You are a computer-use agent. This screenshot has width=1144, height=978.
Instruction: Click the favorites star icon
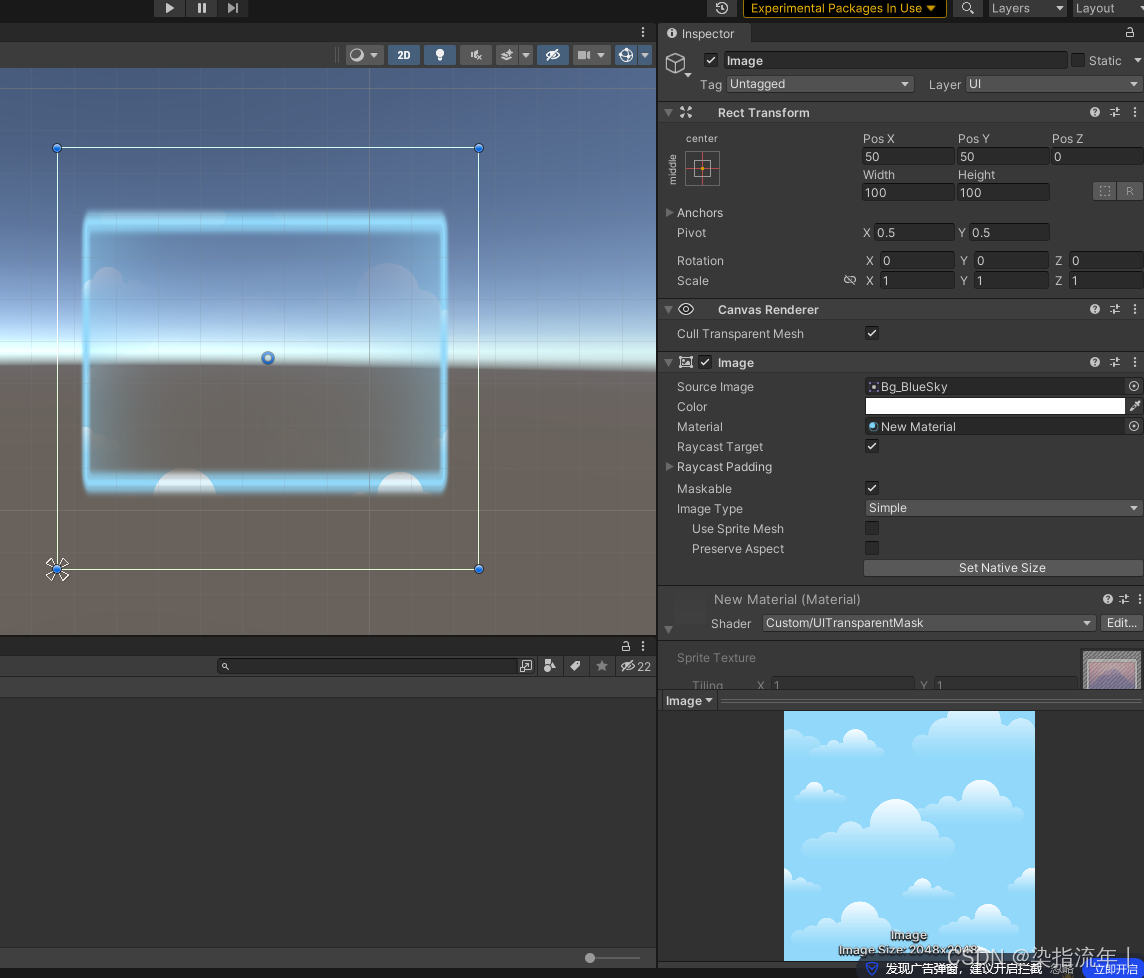[601, 666]
